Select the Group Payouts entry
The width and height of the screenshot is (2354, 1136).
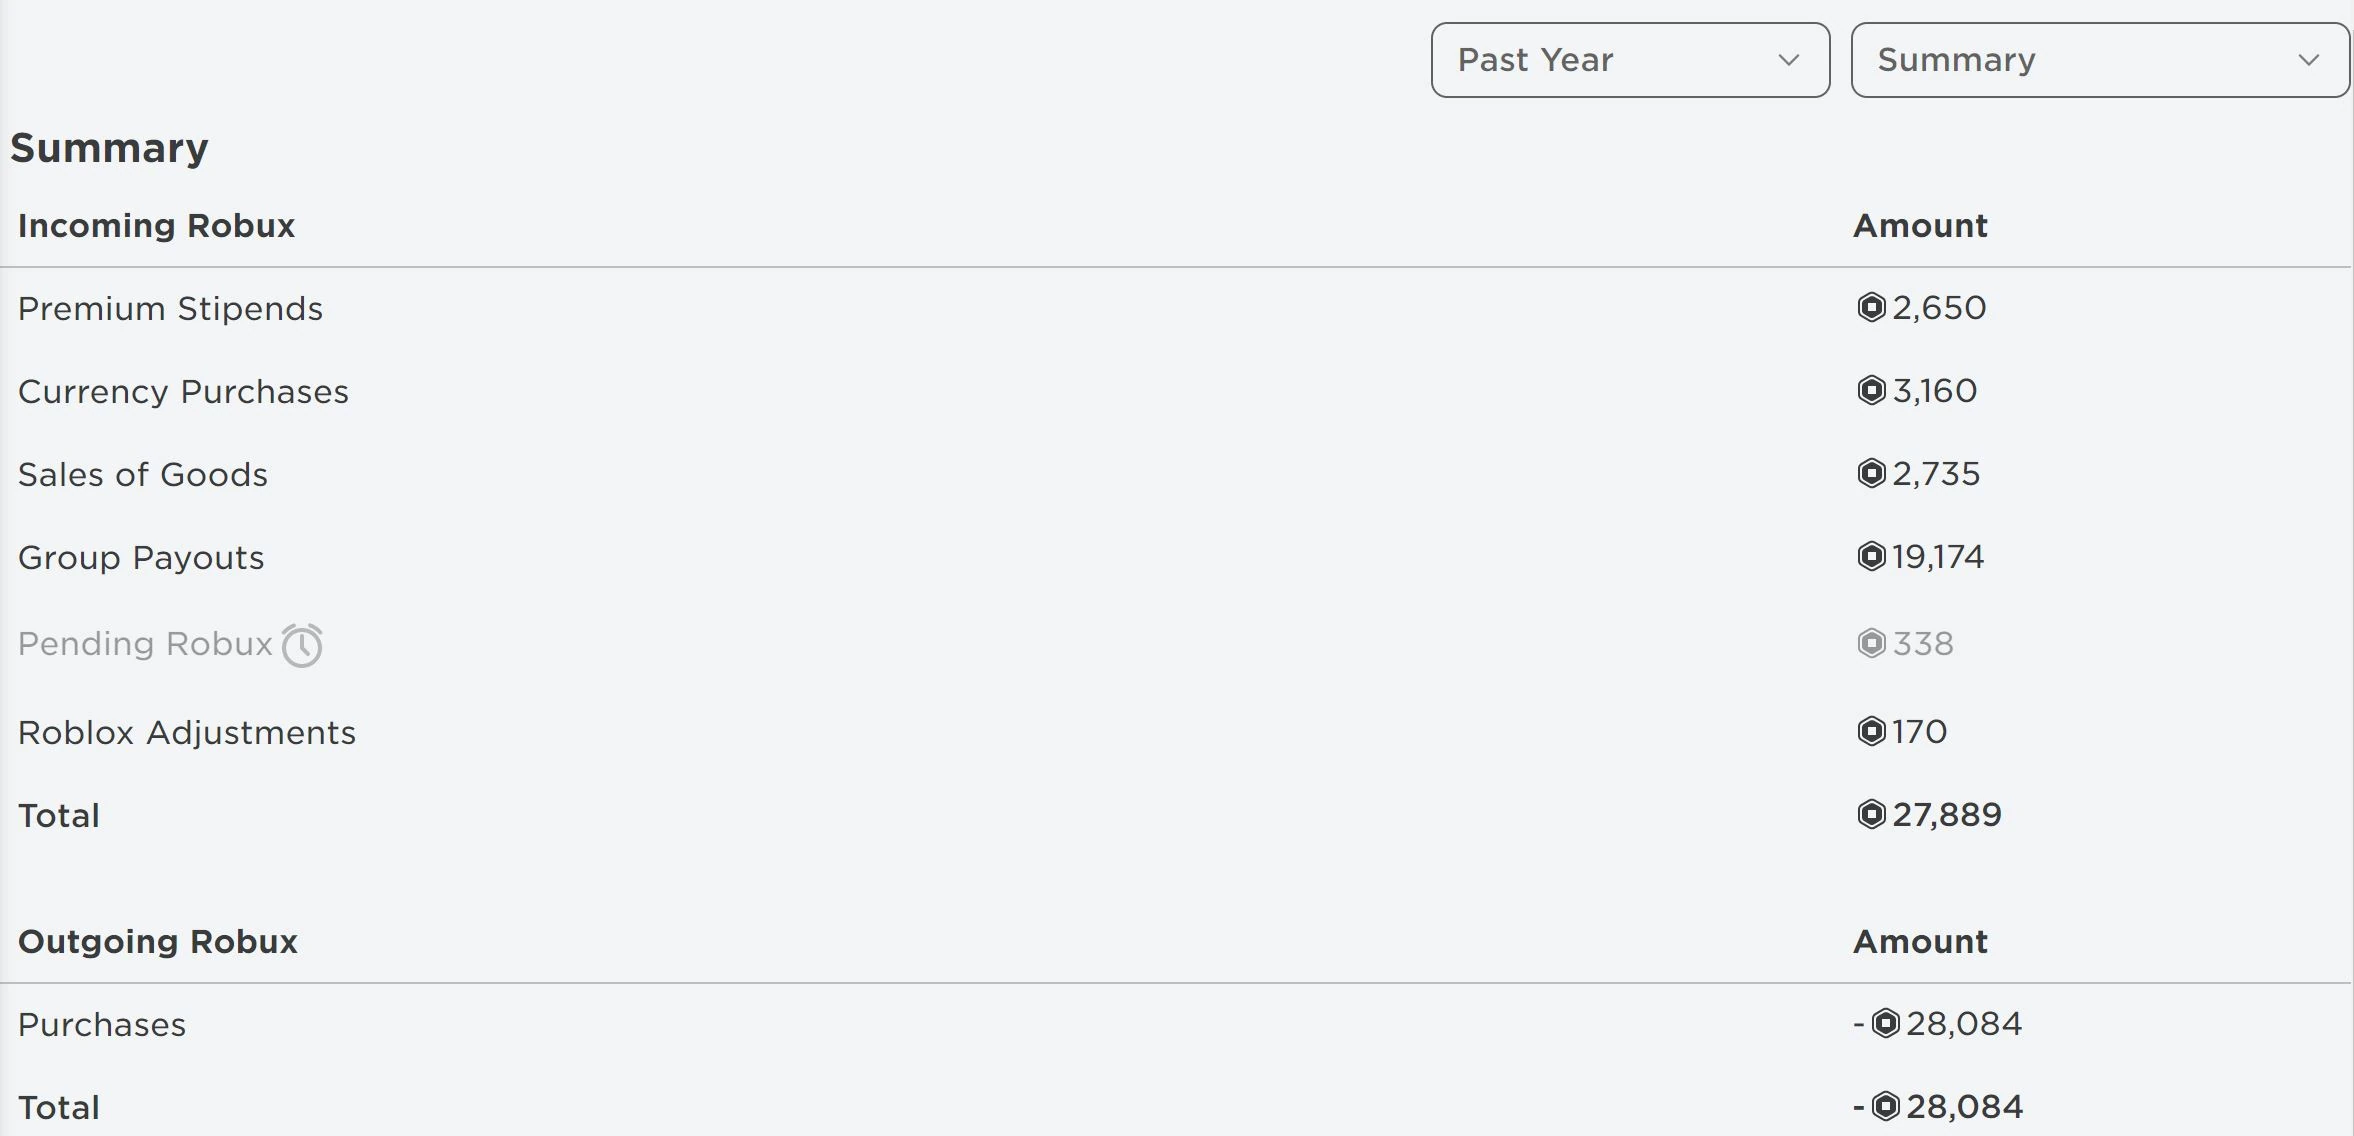pyautogui.click(x=141, y=558)
